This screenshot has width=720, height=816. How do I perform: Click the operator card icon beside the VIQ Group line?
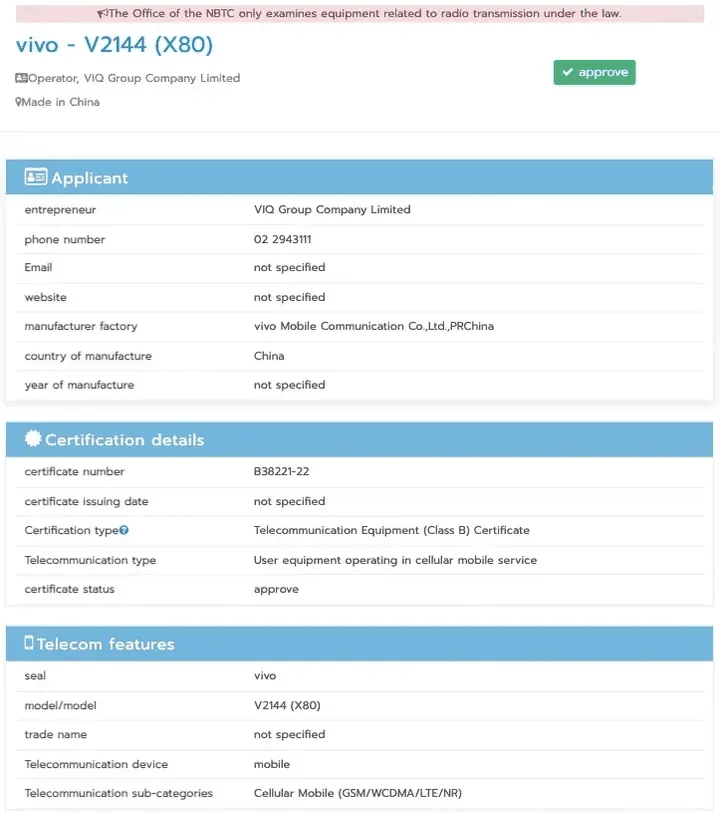pos(21,78)
